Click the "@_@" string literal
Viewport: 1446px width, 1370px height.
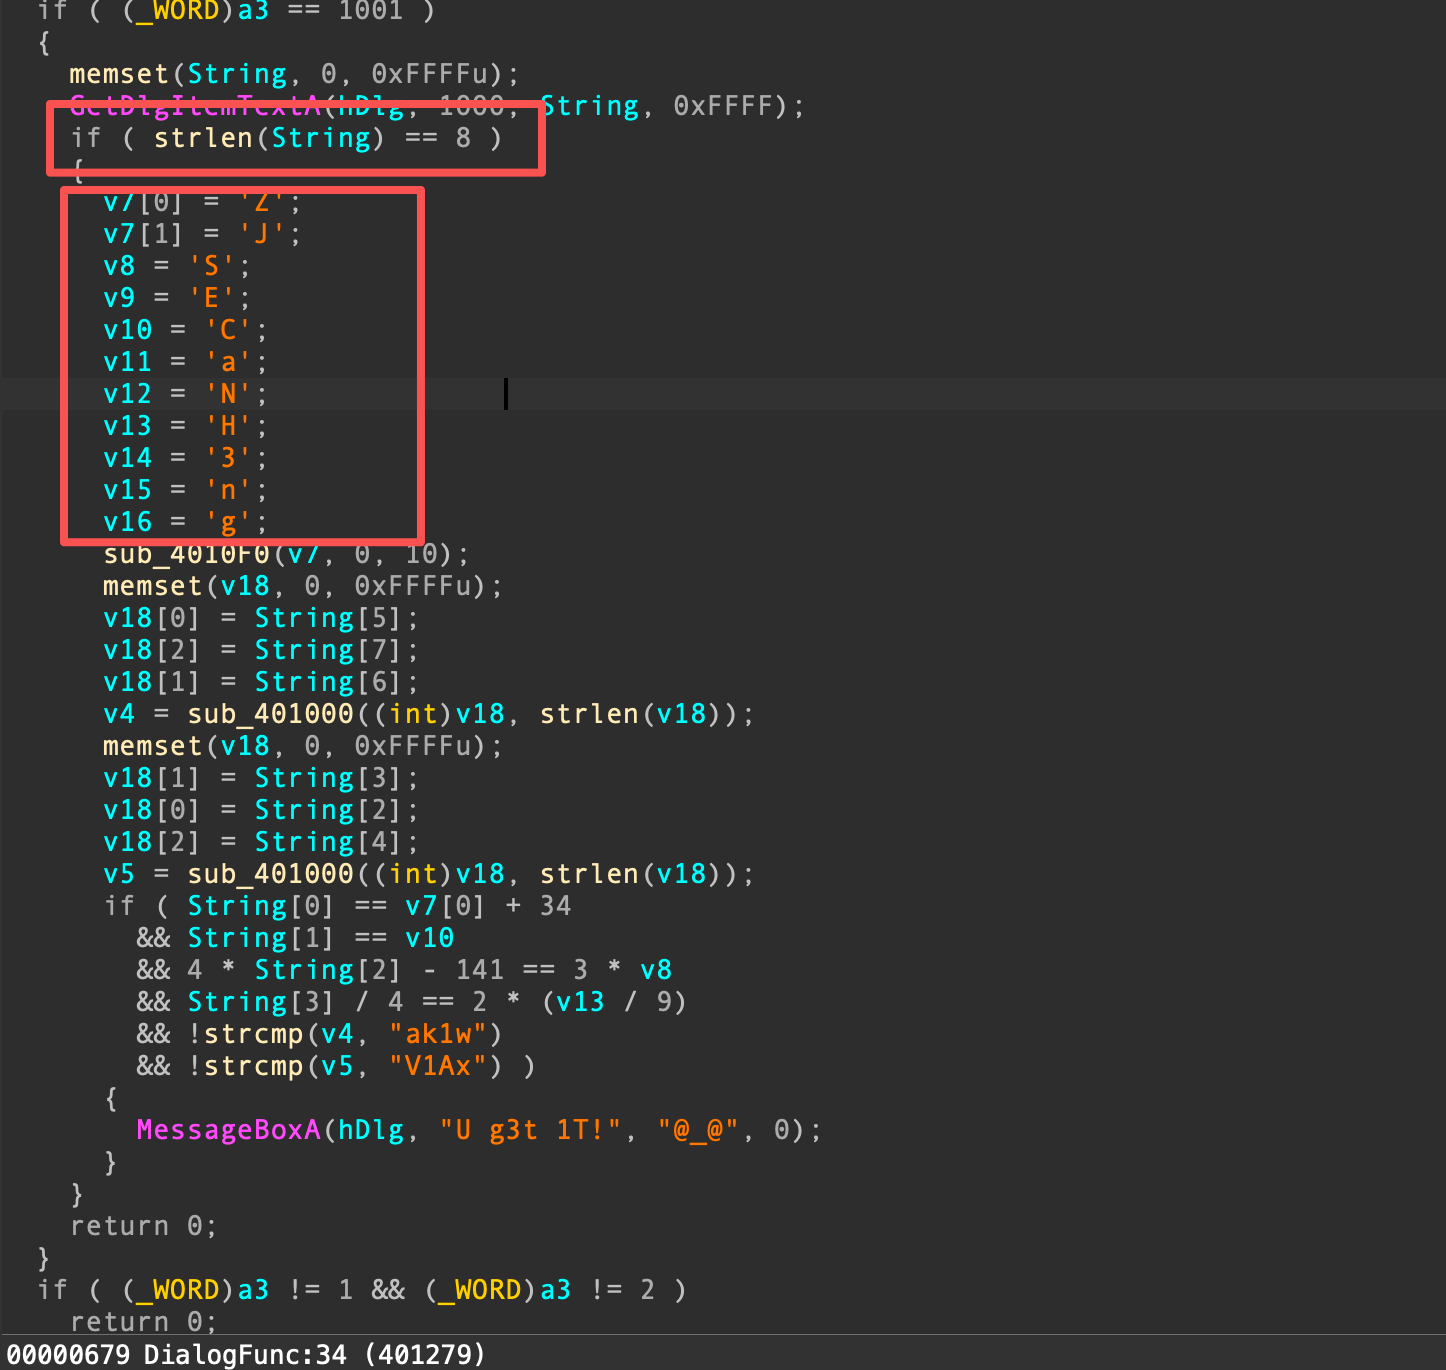pos(698,1130)
